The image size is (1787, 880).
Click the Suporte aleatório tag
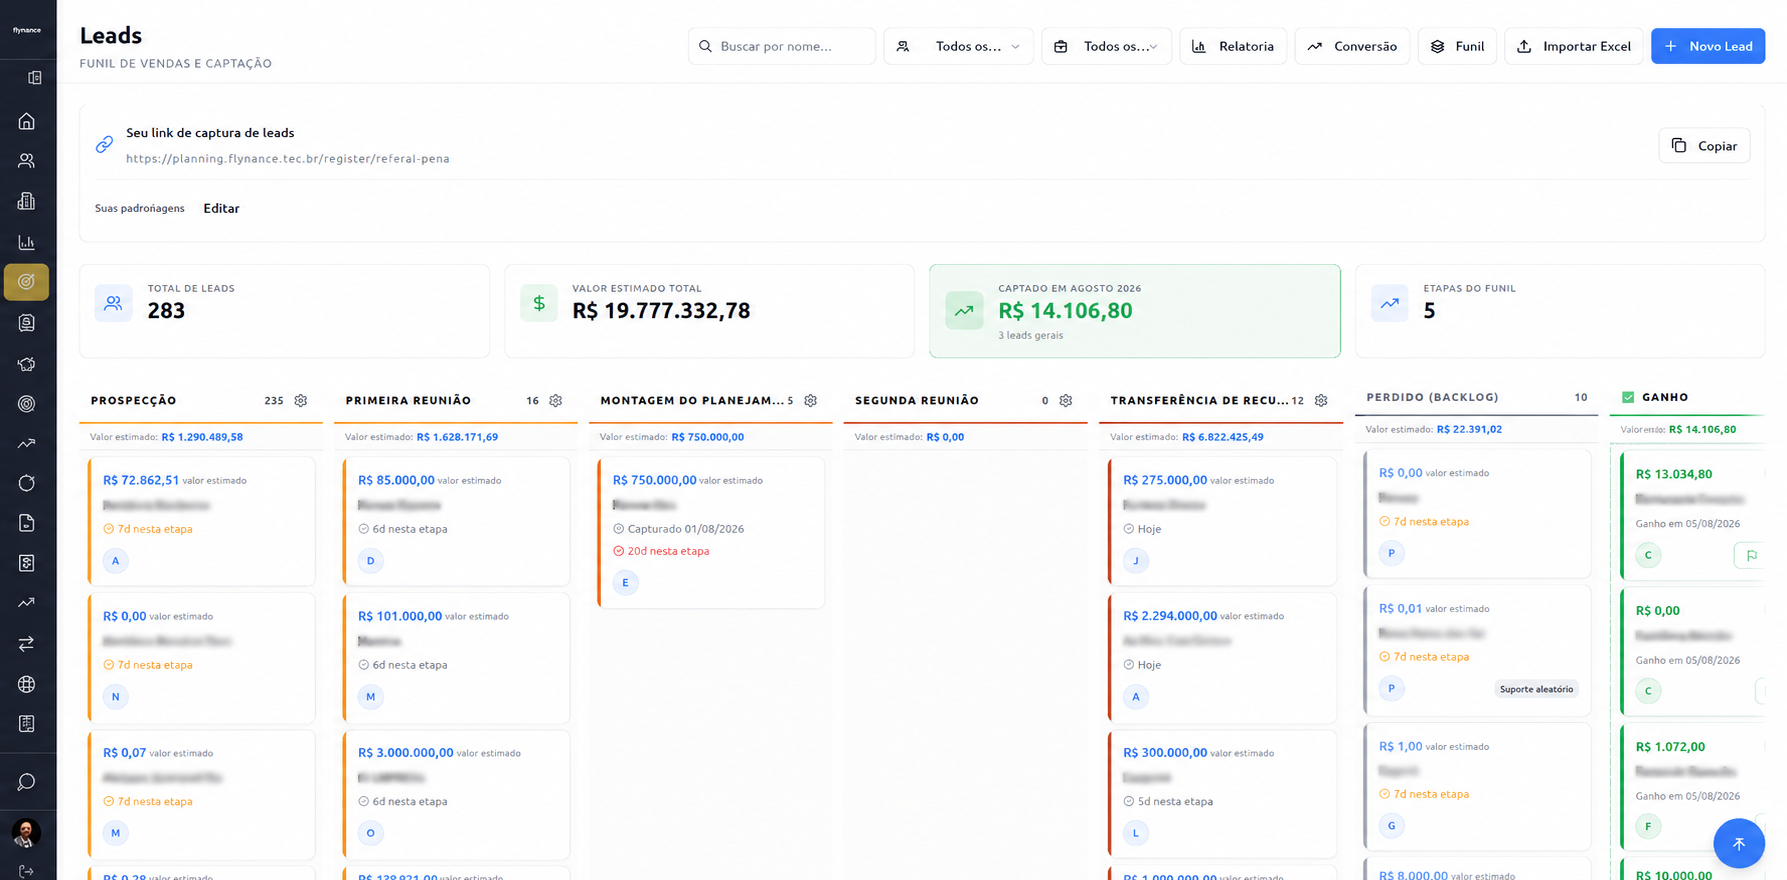1536,689
